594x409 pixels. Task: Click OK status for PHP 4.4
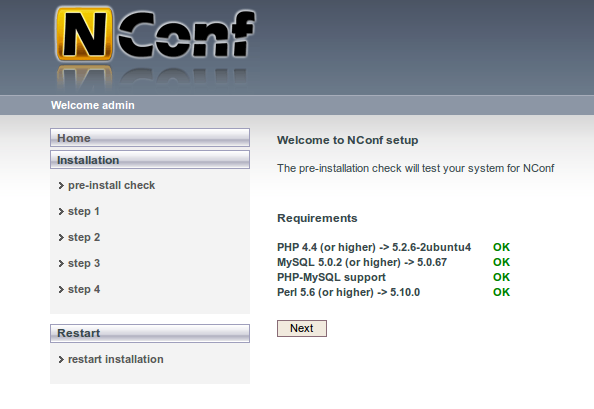click(501, 247)
